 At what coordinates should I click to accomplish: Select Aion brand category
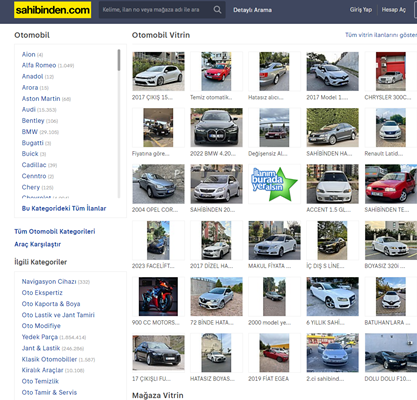pos(29,54)
